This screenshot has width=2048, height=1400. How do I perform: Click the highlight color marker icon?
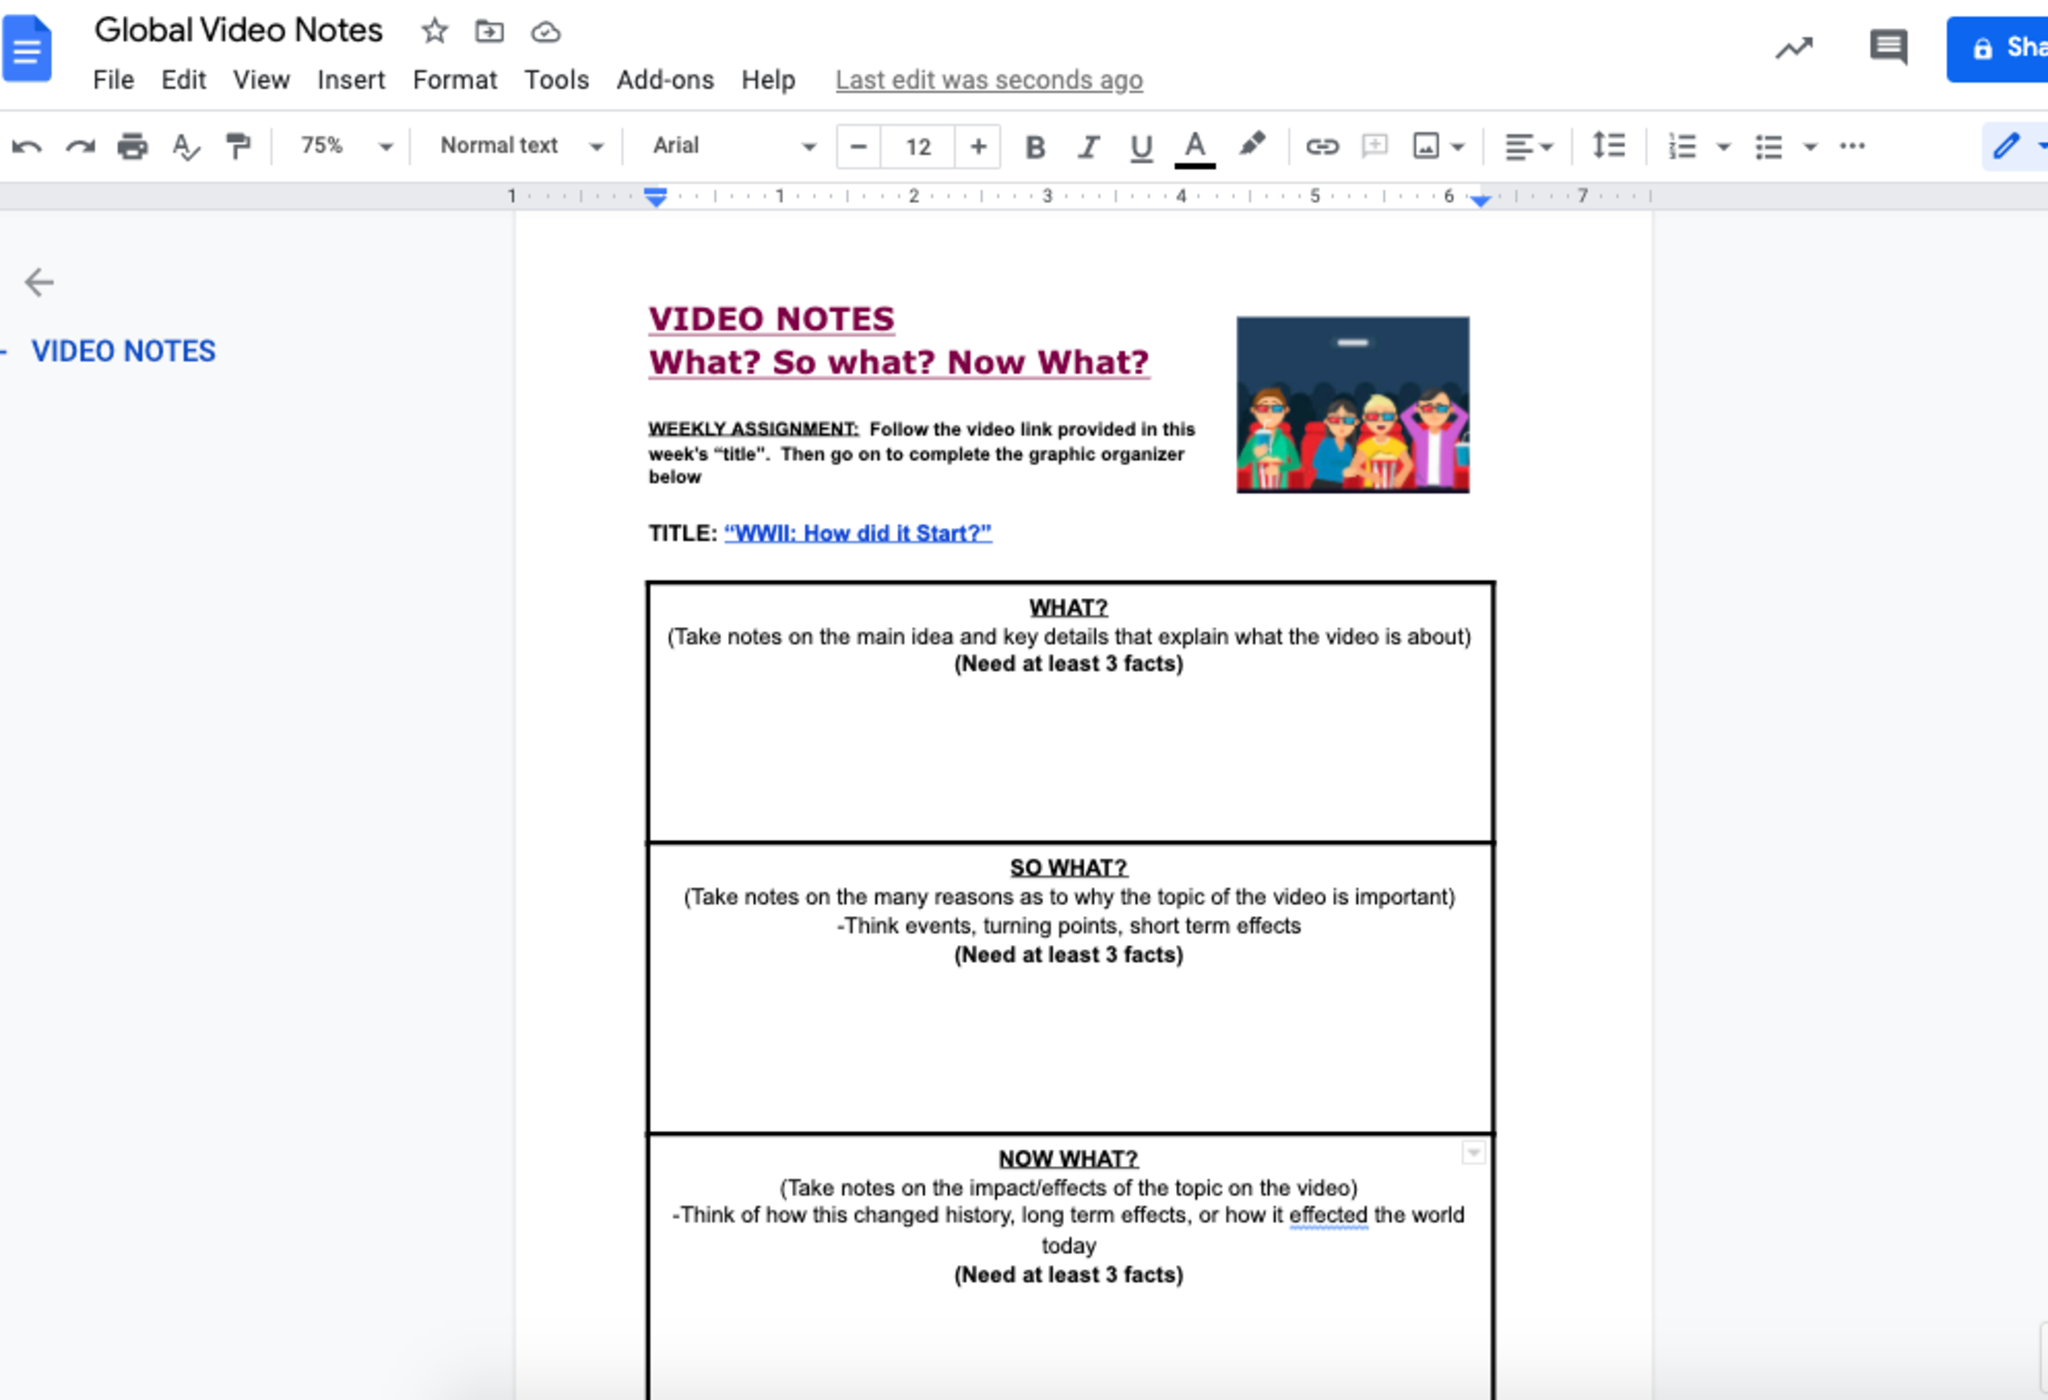coord(1251,145)
